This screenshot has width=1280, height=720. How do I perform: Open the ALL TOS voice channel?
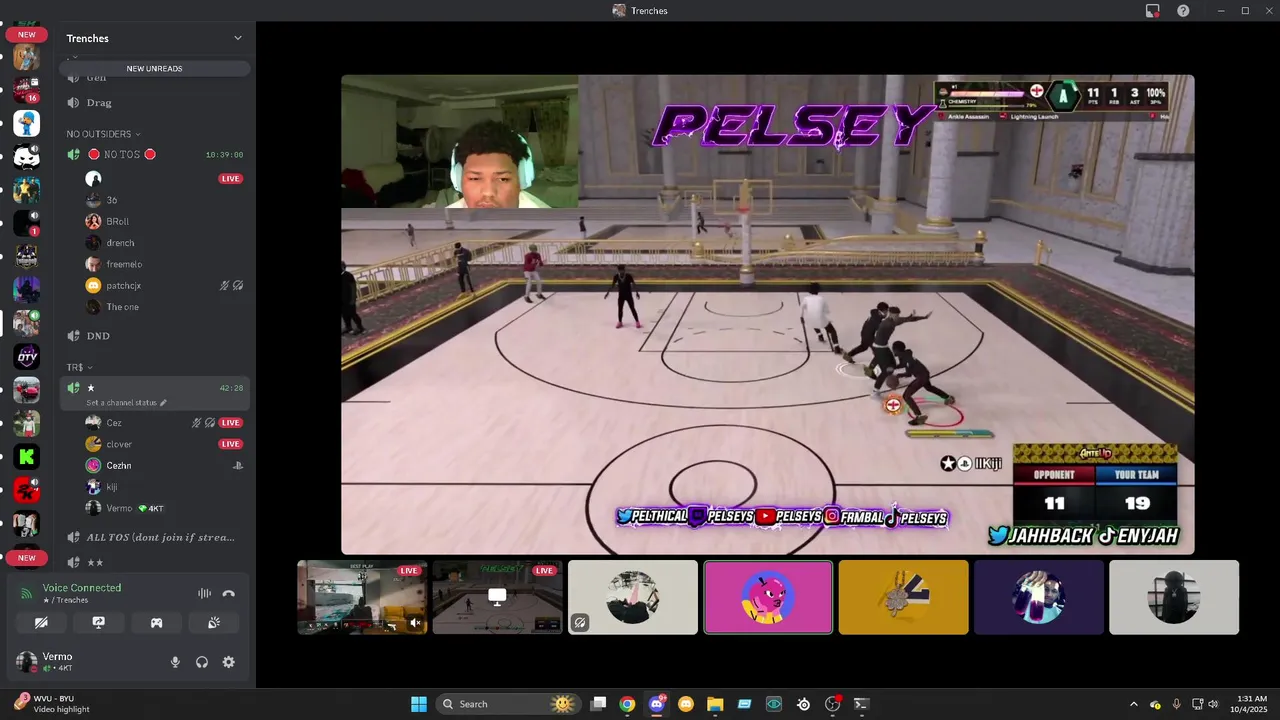pos(155,537)
